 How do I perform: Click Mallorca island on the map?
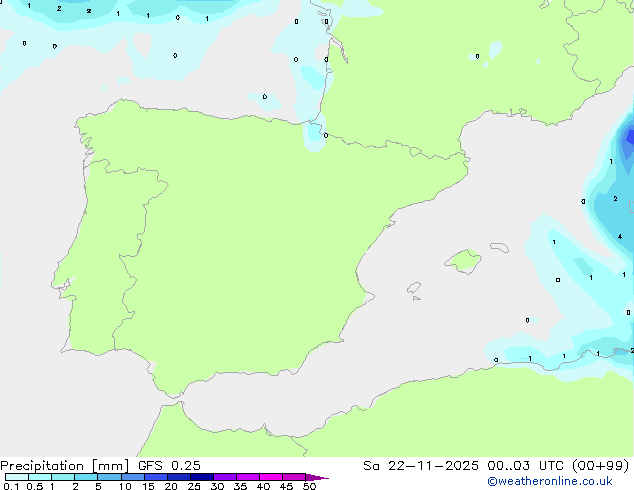click(x=463, y=261)
